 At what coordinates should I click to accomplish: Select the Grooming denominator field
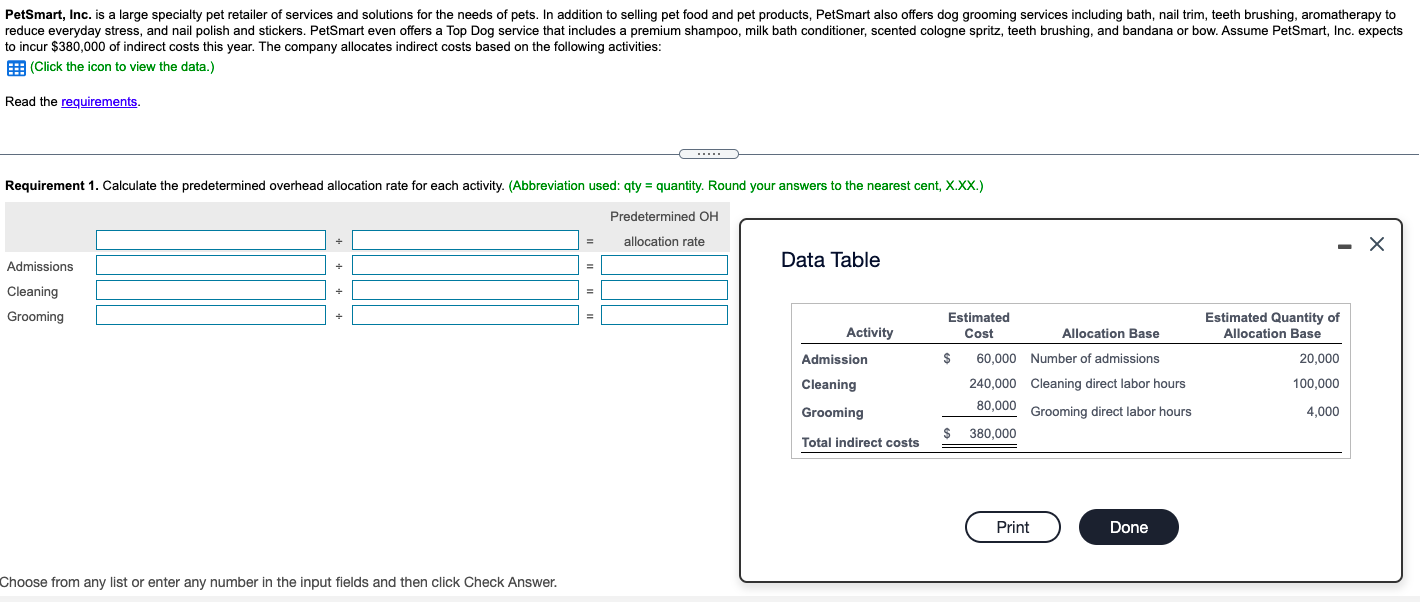pyautogui.click(x=466, y=315)
